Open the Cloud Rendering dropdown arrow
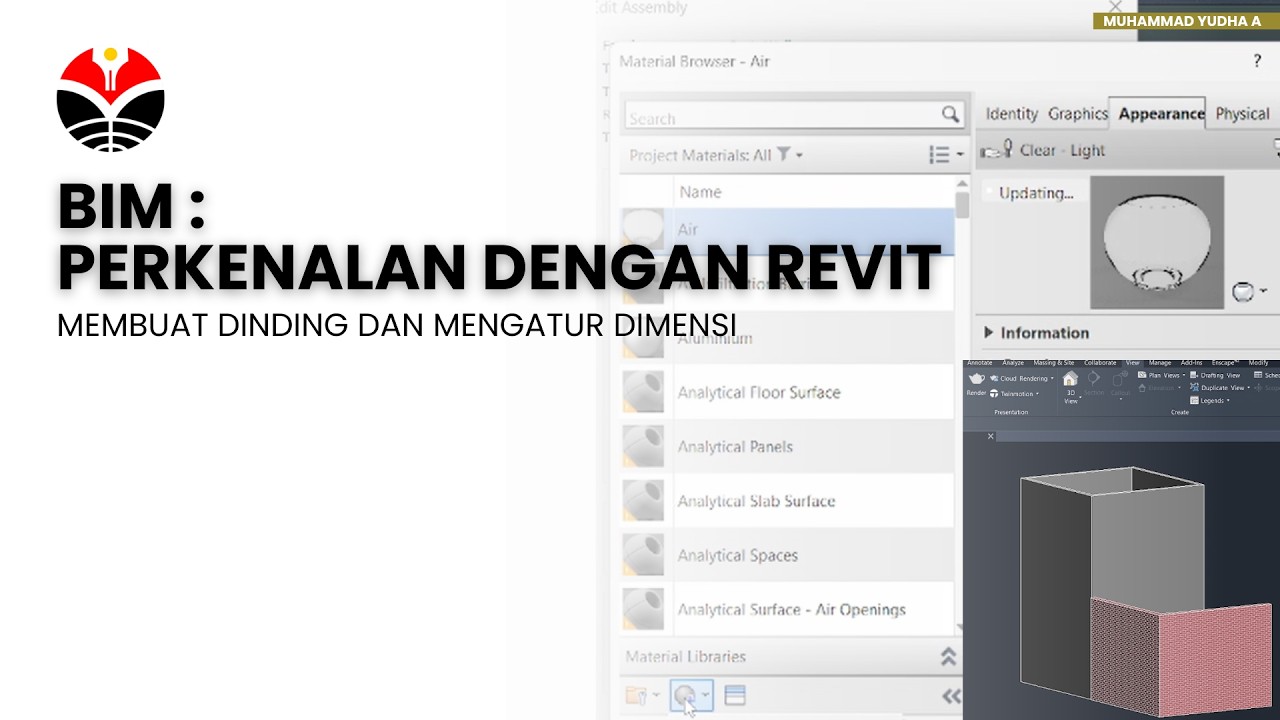The image size is (1280, 720). pyautogui.click(x=1052, y=379)
